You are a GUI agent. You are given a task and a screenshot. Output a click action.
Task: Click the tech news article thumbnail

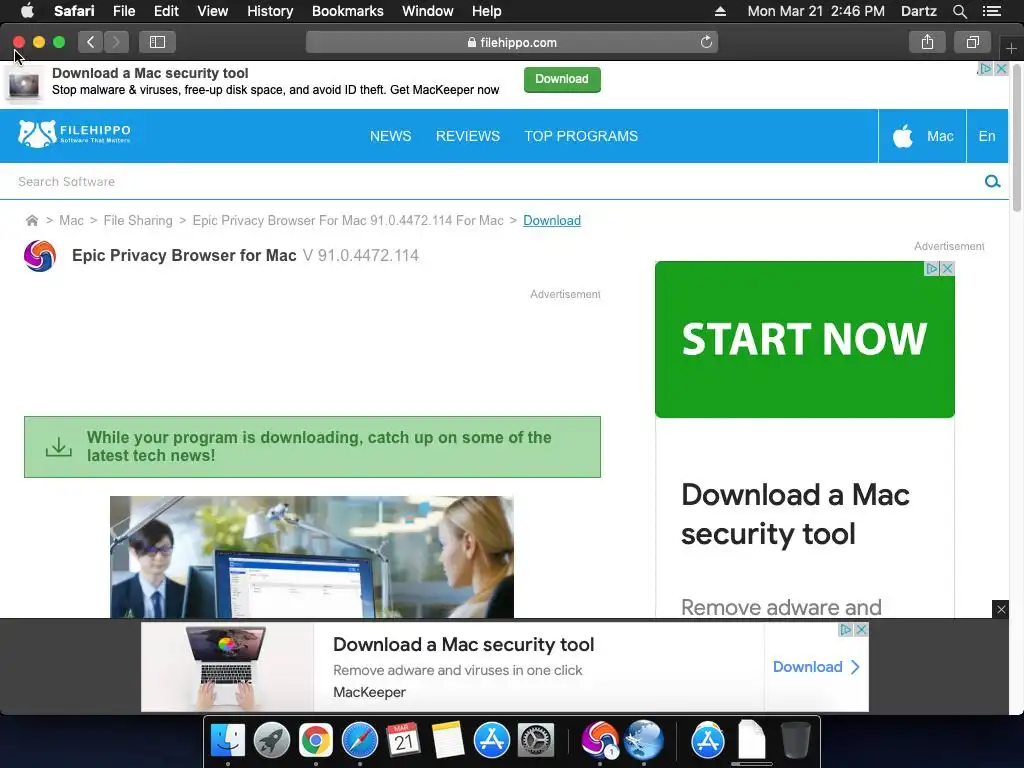click(x=312, y=556)
